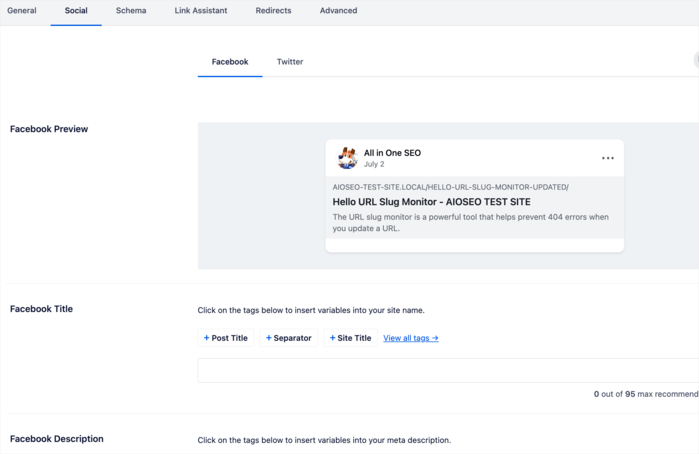Click the Facebook Description section label
699x454 pixels.
[57, 439]
